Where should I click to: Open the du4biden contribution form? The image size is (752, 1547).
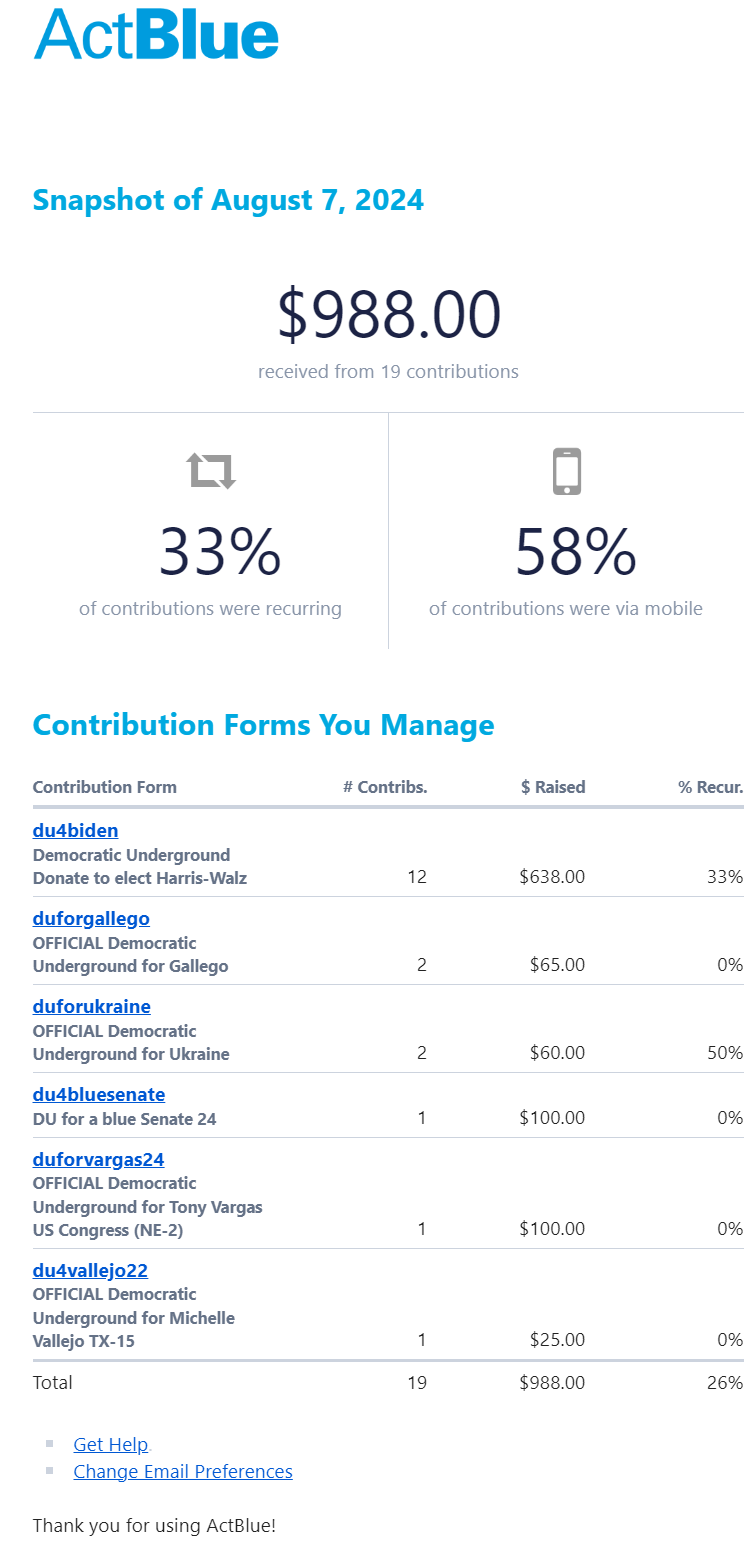click(76, 830)
